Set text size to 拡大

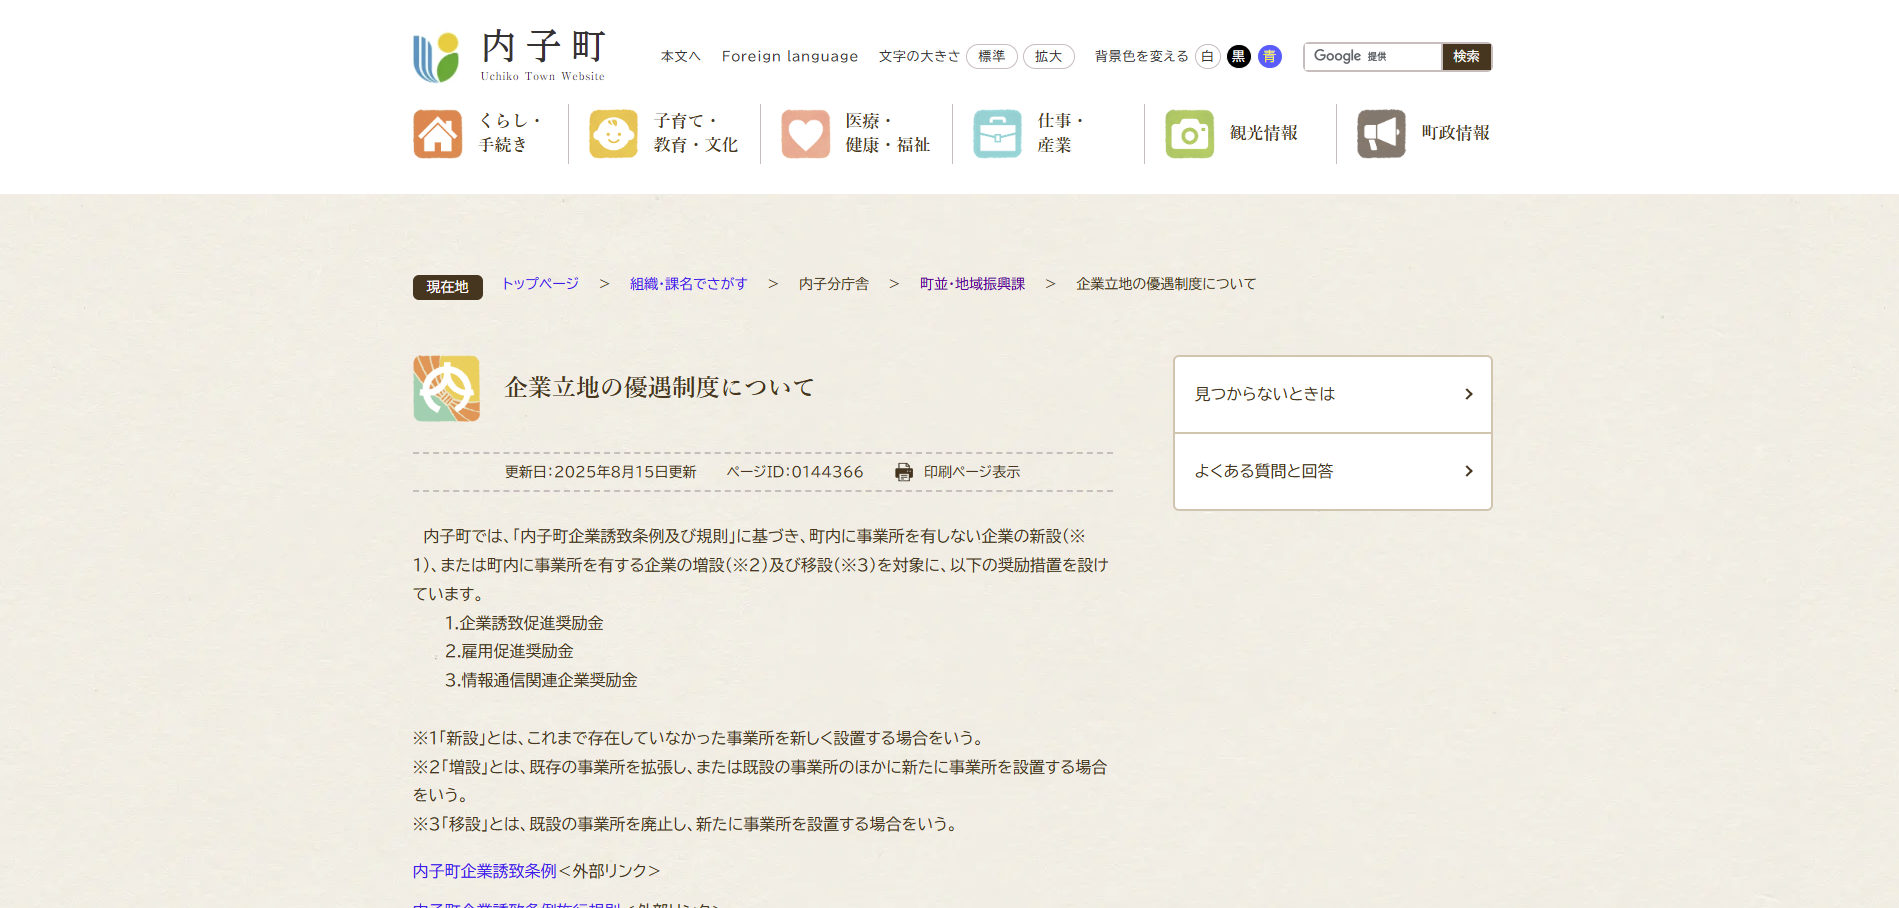[1049, 56]
